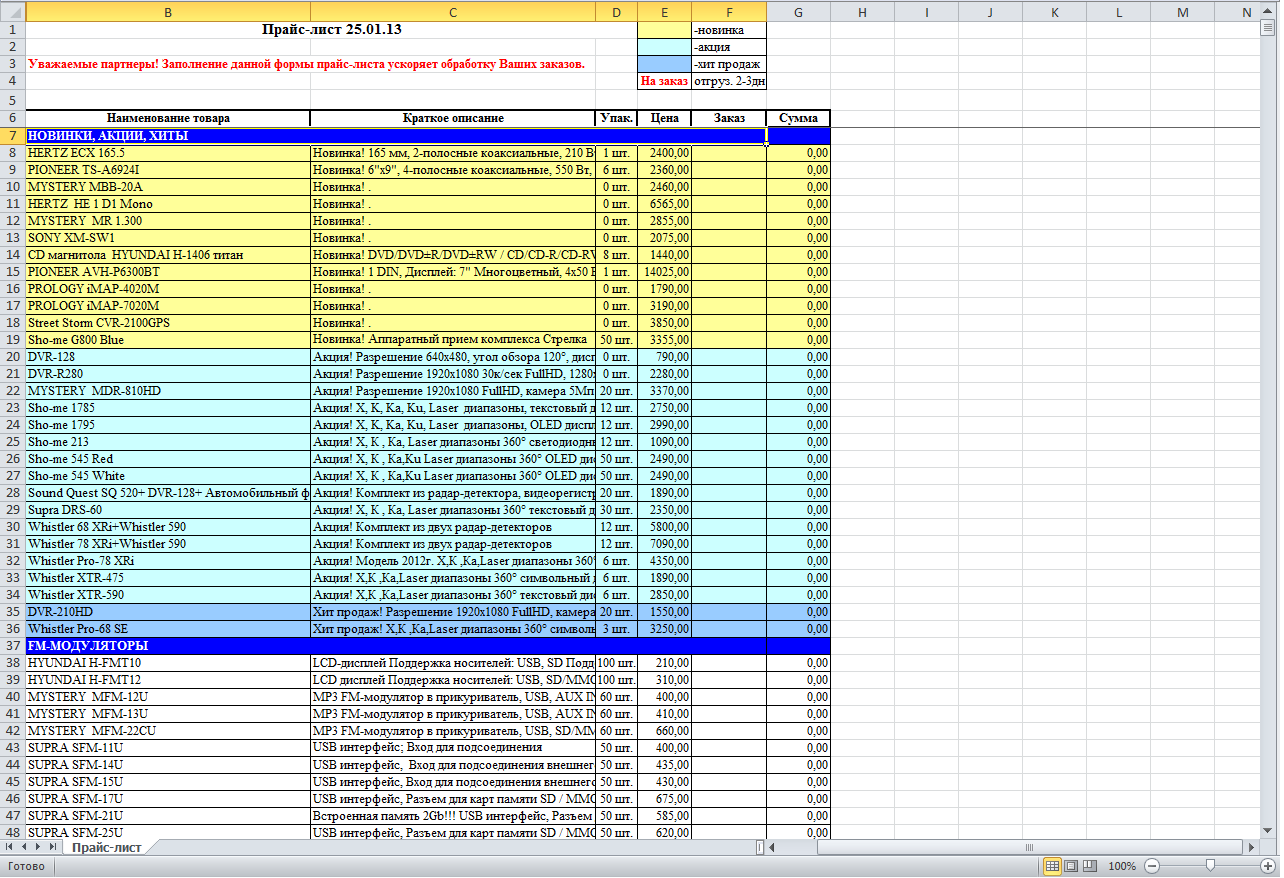Select column H header
Image resolution: width=1284 pixels, height=878 pixels.
pos(862,12)
